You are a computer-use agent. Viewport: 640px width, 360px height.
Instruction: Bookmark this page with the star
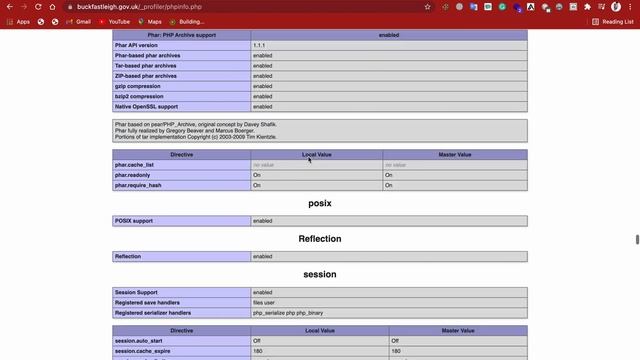(x=427, y=7)
